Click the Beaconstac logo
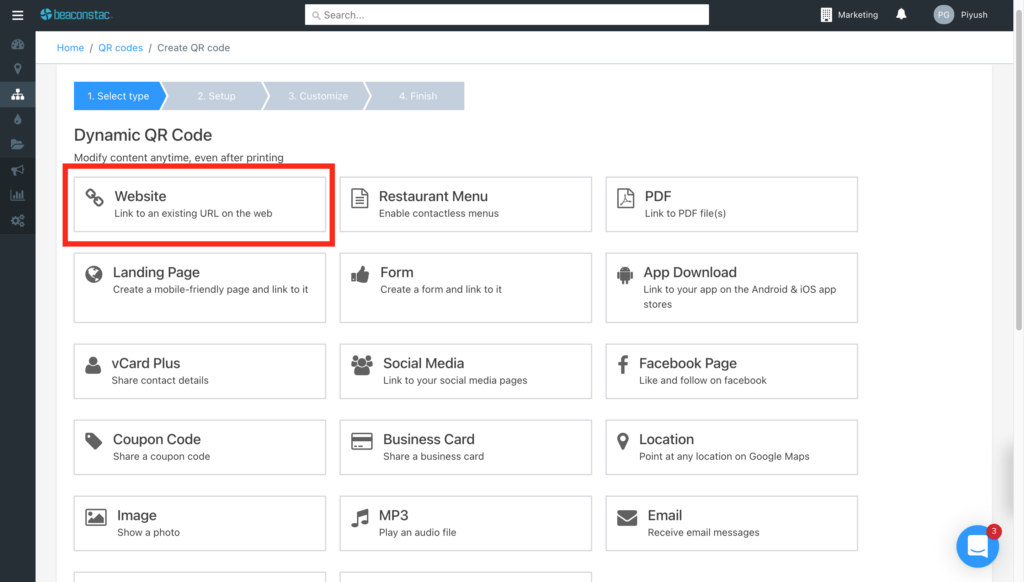This screenshot has height=582, width=1024. [75, 14]
